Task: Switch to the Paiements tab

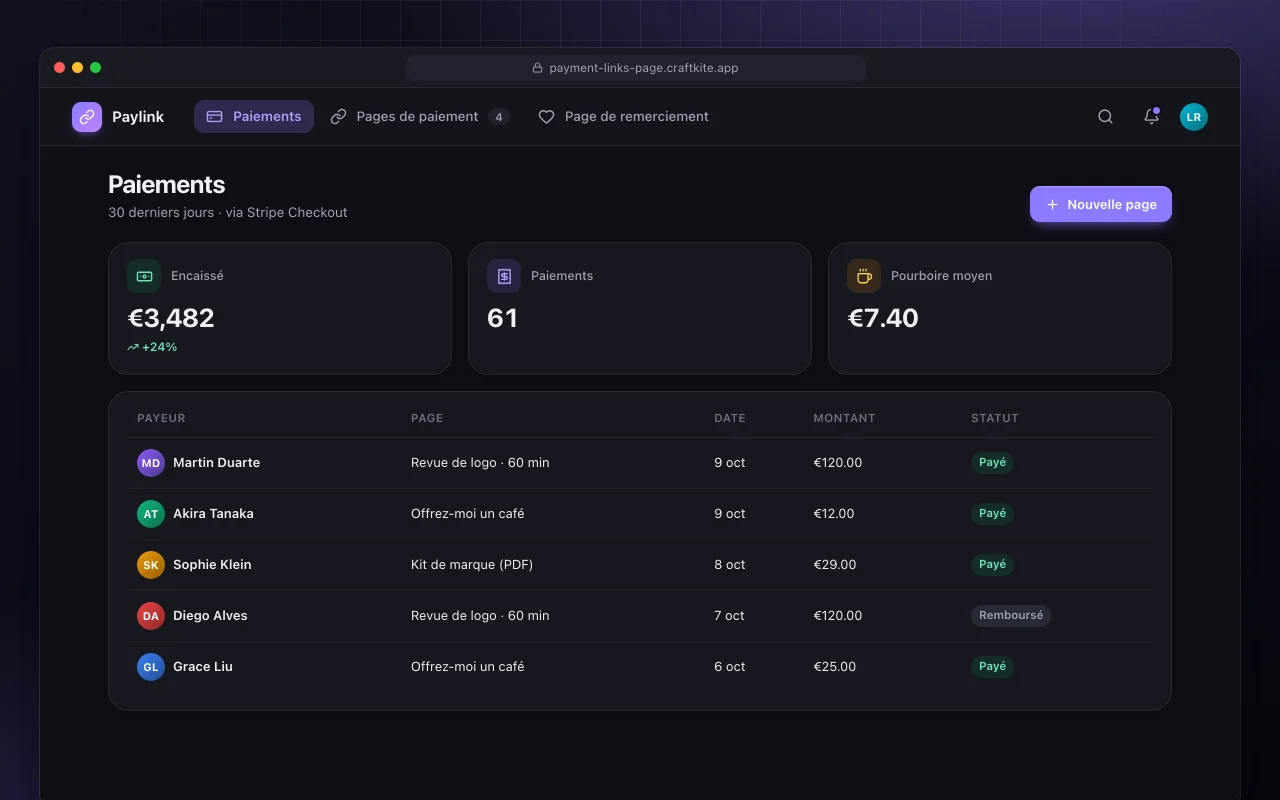Action: coord(254,117)
